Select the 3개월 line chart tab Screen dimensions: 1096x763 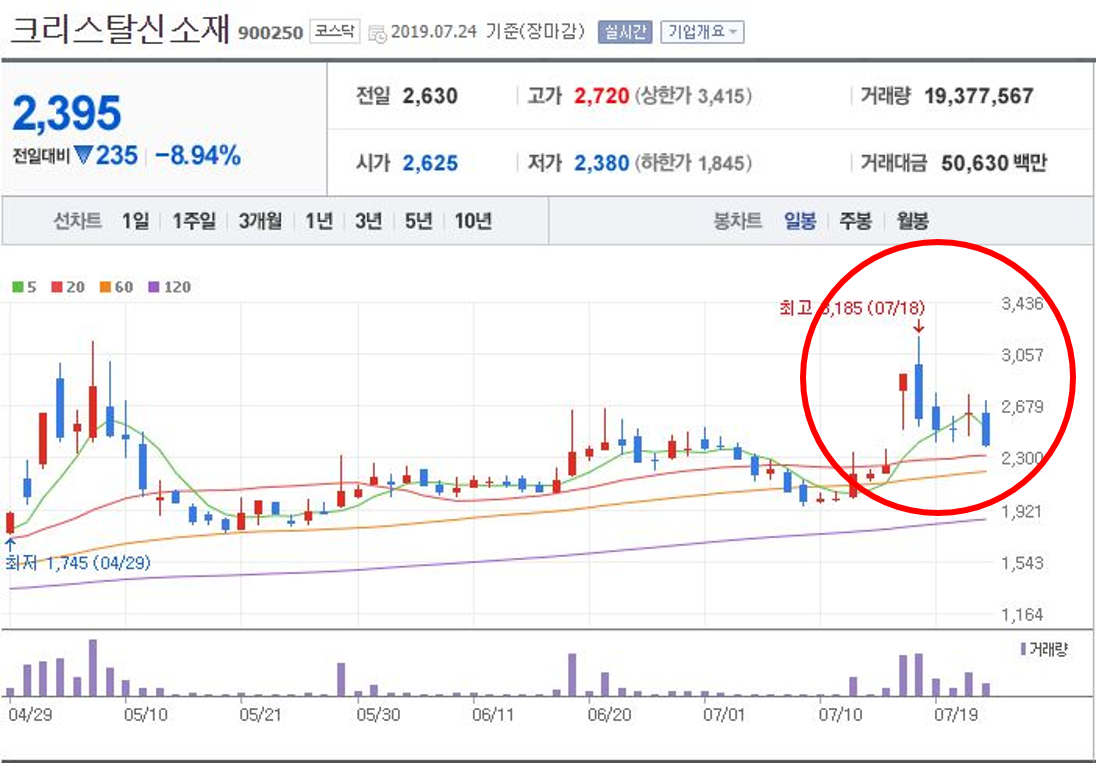click(260, 221)
